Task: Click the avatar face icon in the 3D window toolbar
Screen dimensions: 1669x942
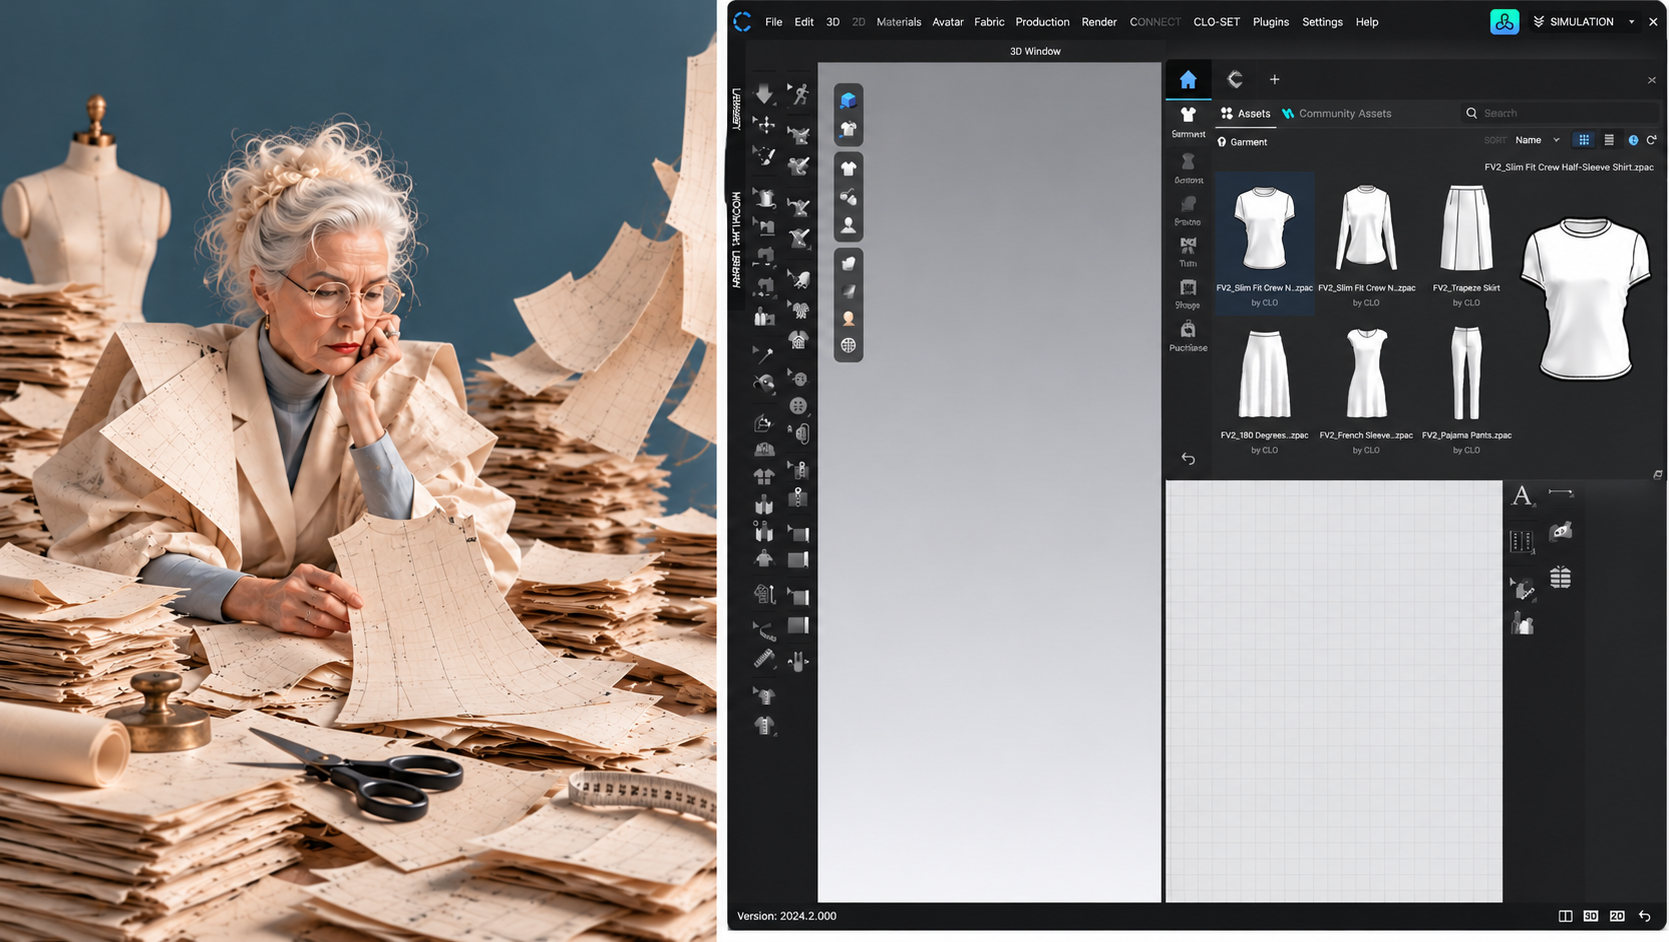Action: click(848, 318)
